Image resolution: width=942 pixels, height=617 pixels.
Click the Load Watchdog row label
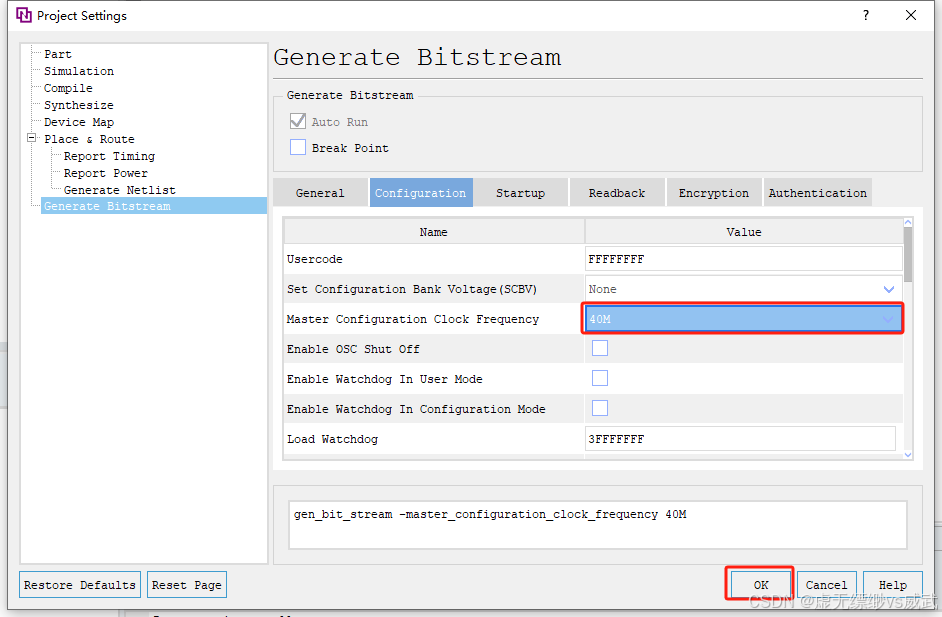[x=332, y=439]
